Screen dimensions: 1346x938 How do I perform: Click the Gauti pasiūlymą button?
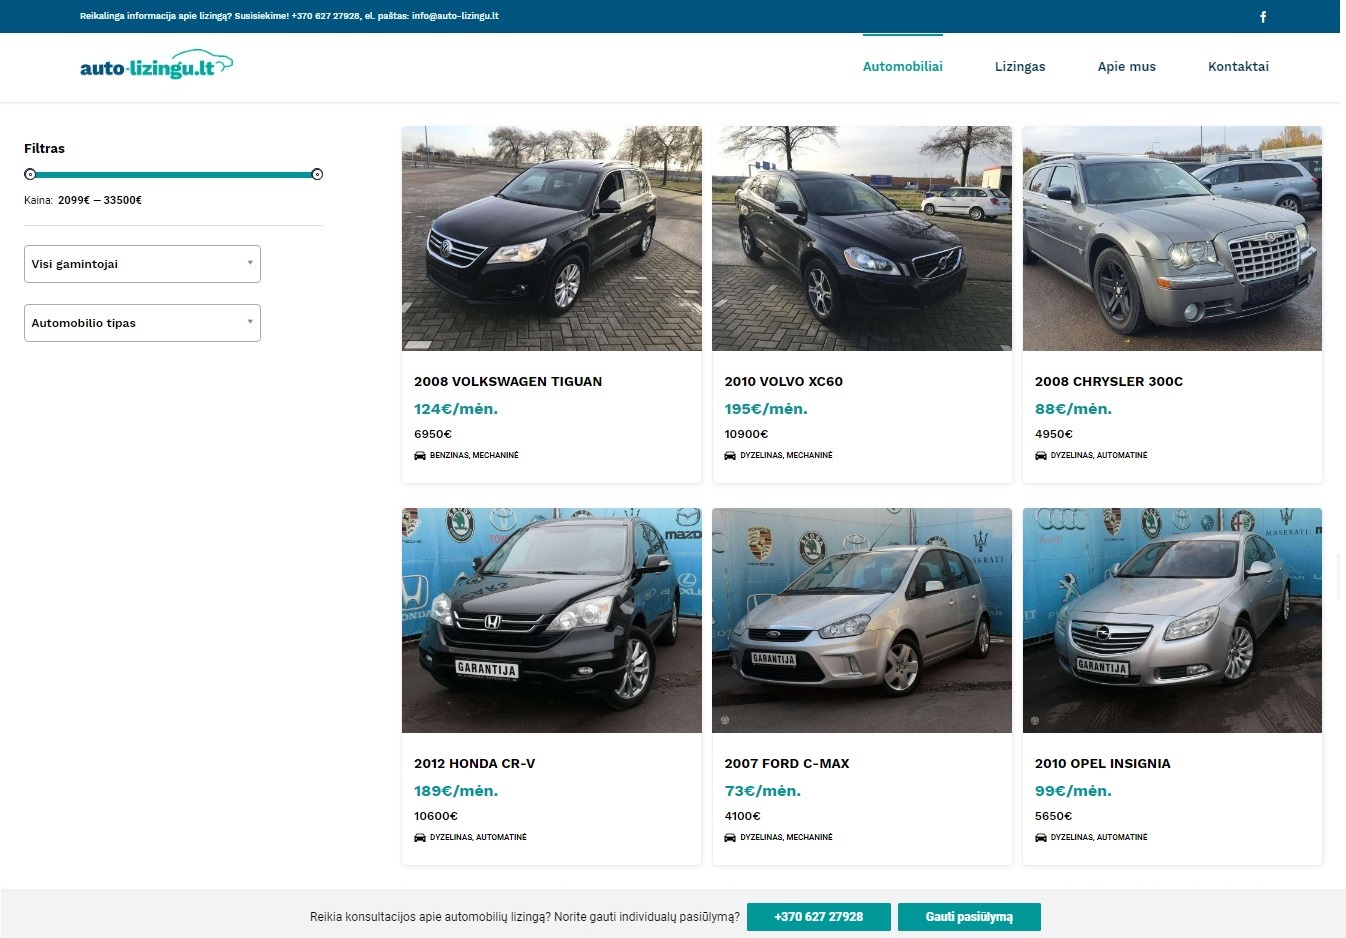tap(969, 917)
